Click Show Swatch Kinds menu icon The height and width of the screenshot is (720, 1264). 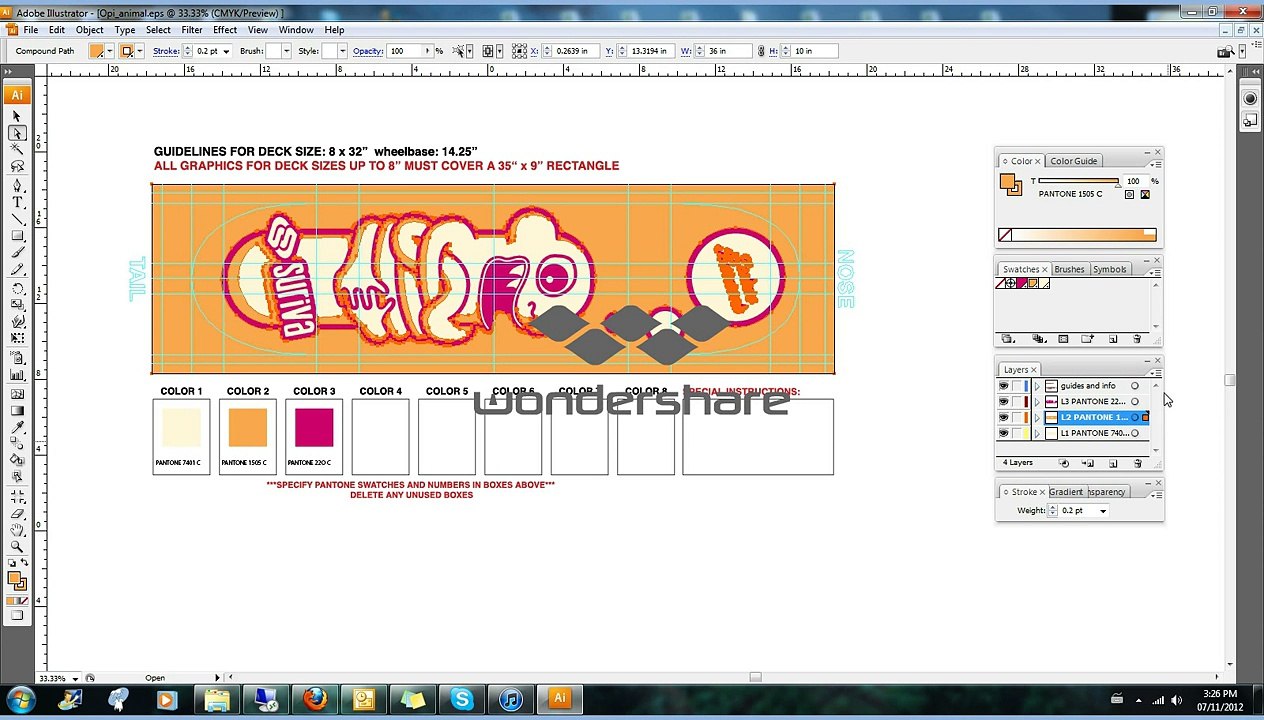pos(1039,339)
